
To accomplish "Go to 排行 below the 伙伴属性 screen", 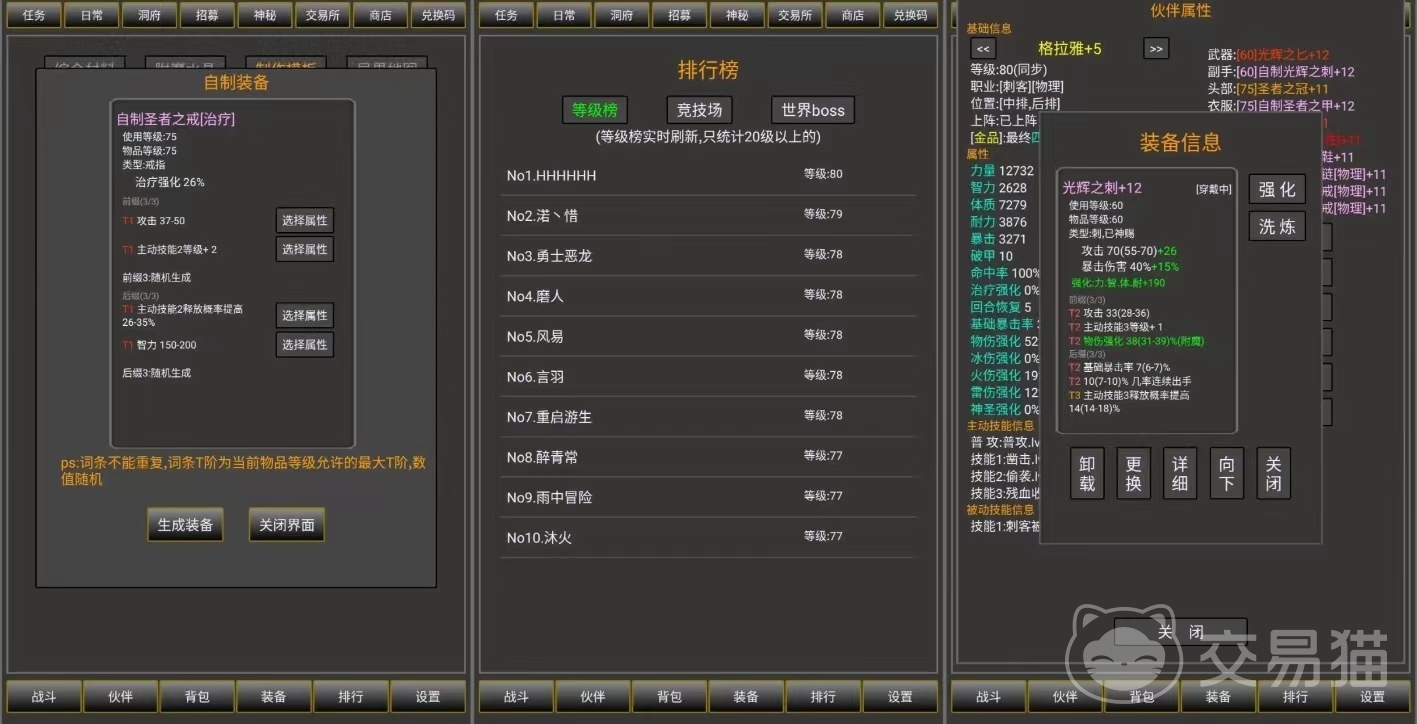I will [x=1295, y=697].
